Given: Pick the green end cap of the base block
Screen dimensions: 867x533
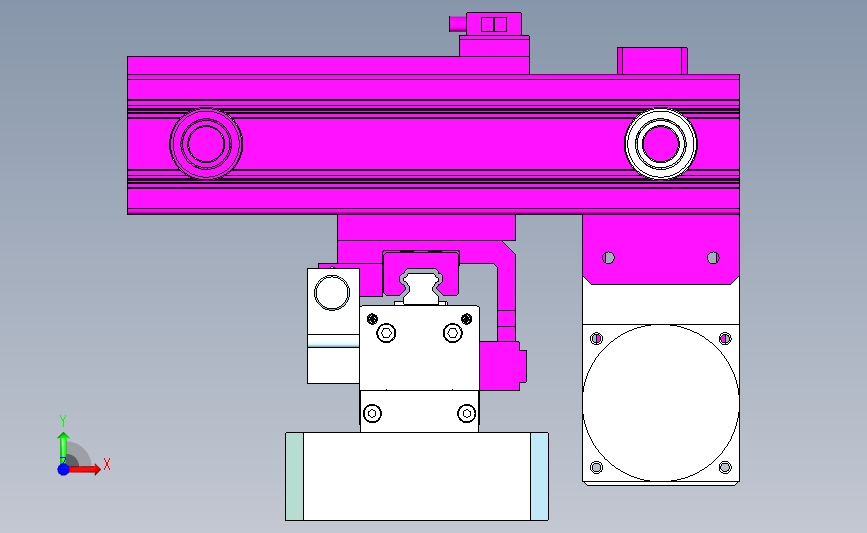Looking at the screenshot, I should click(x=295, y=477).
